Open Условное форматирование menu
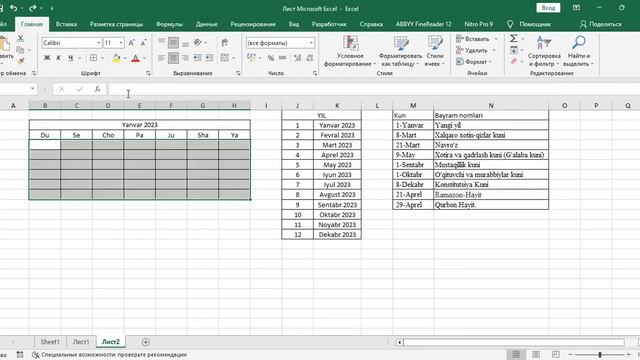 tap(350, 51)
